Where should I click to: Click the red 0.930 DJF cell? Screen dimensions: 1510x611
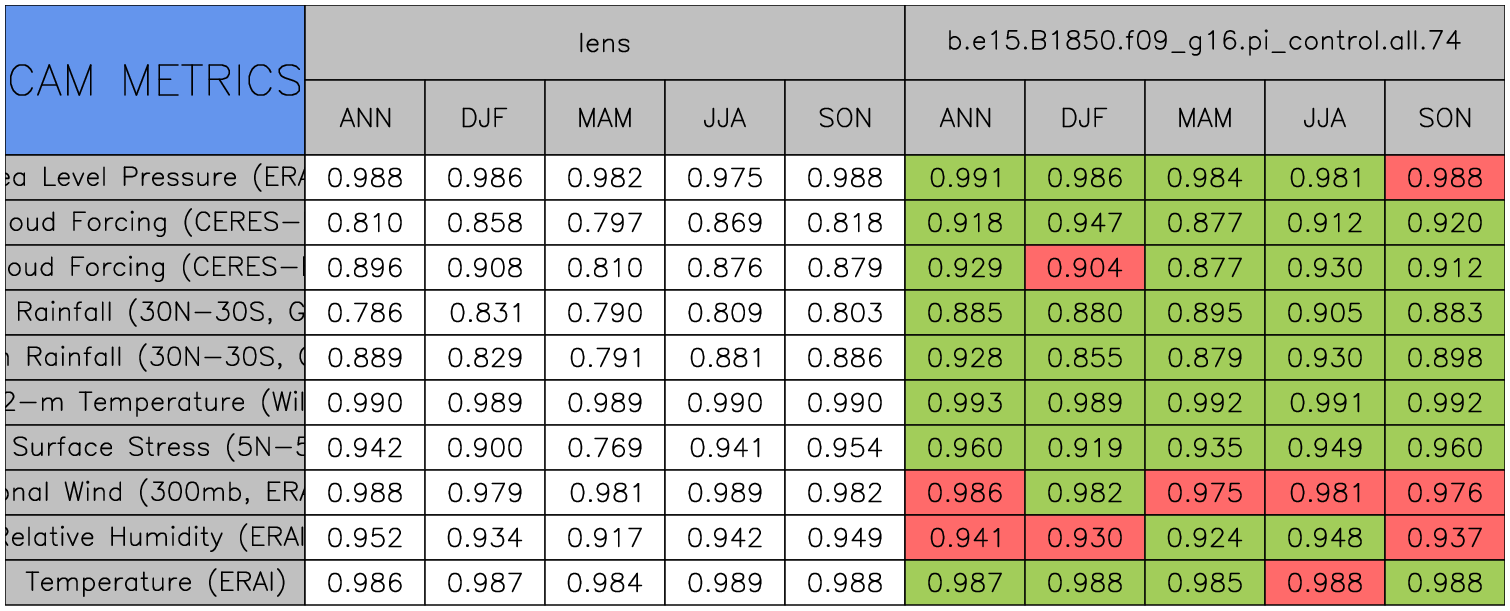pos(1085,538)
